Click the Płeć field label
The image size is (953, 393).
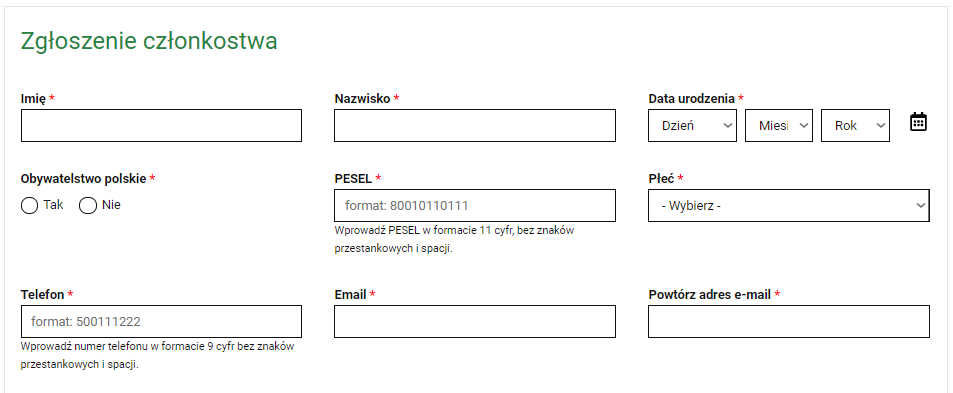[x=661, y=179]
